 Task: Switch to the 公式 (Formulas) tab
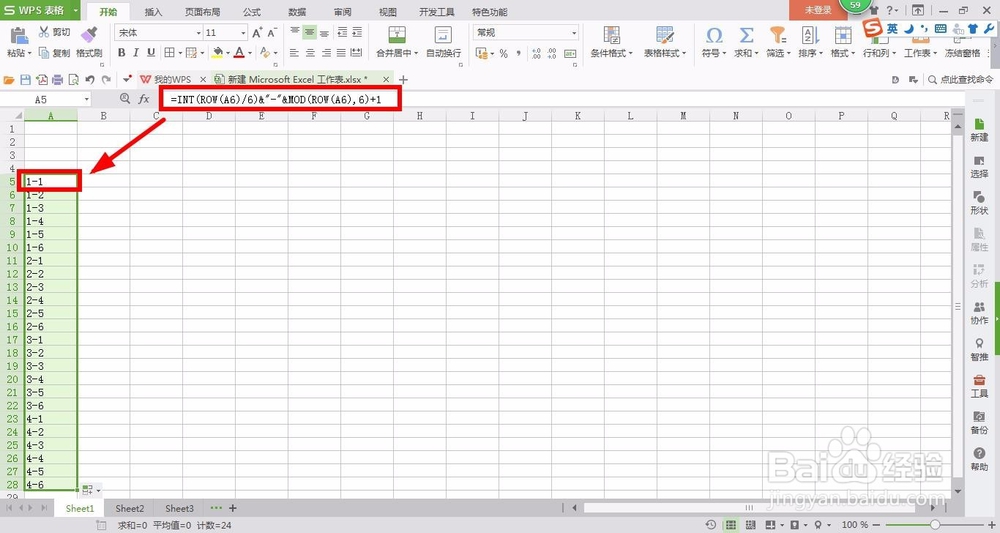(252, 11)
